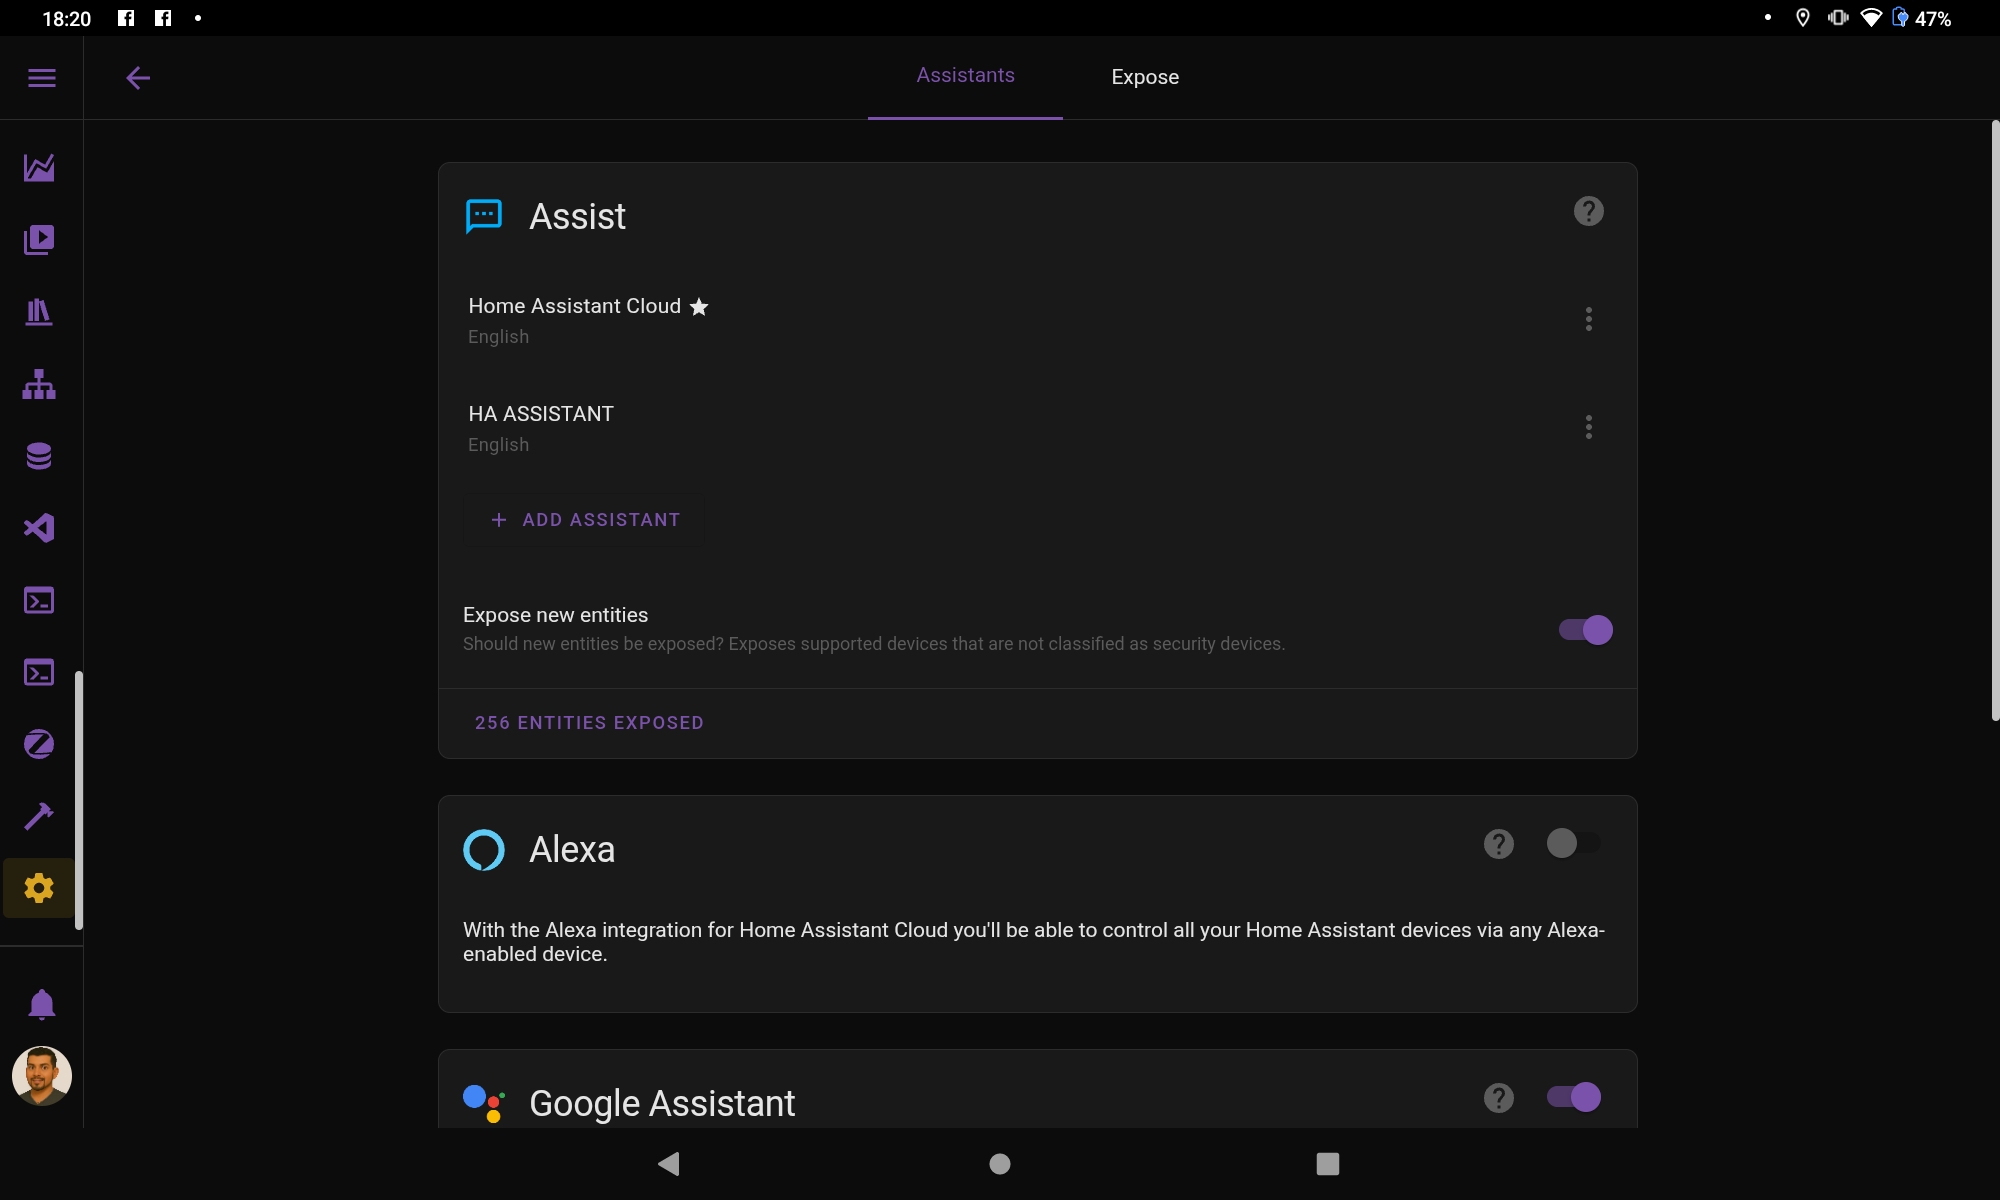Click ADD ASSISTANT button
Screen dimensions: 2000x1200
point(585,520)
